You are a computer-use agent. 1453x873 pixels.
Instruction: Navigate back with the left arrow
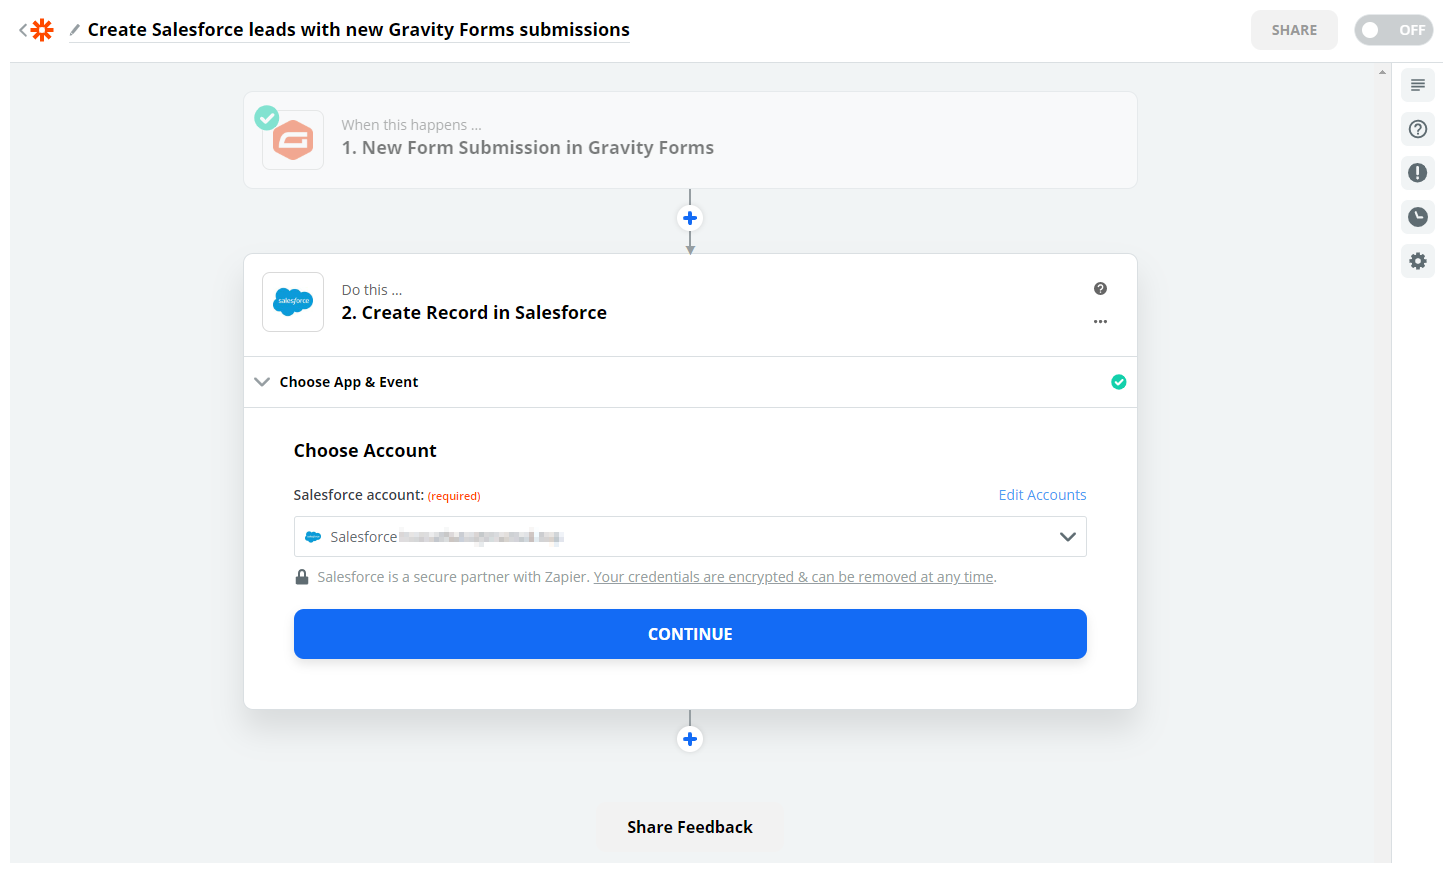coord(22,29)
